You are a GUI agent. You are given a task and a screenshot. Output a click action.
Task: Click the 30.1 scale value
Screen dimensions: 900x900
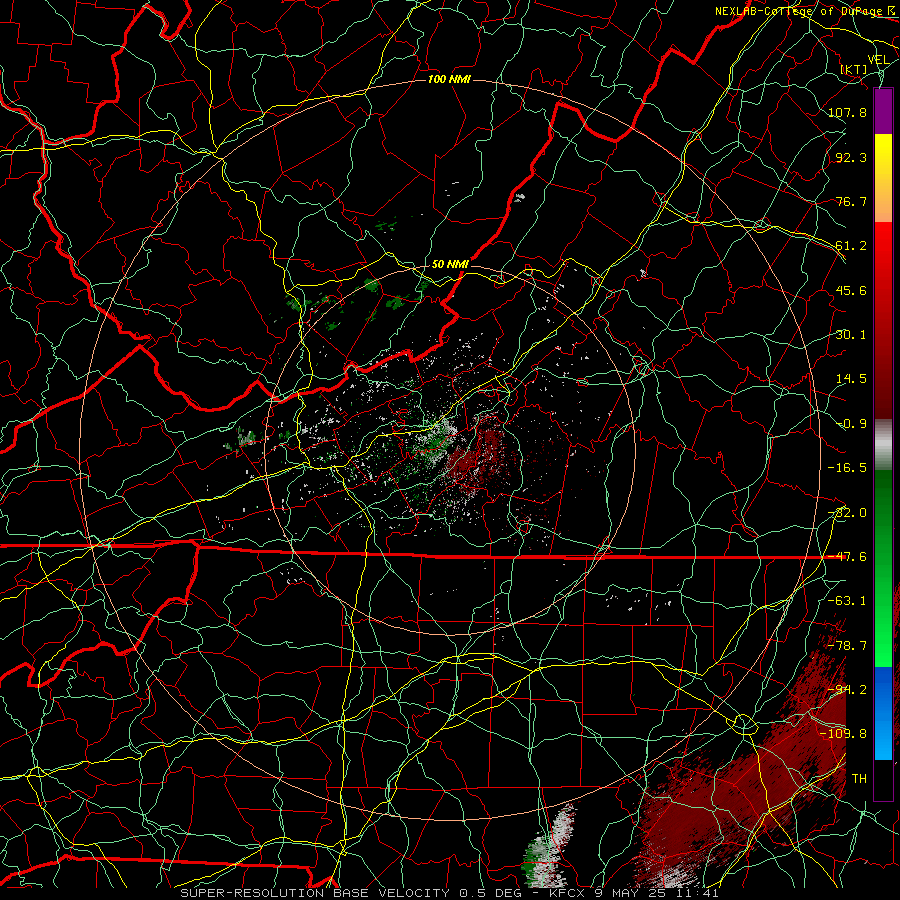(851, 335)
